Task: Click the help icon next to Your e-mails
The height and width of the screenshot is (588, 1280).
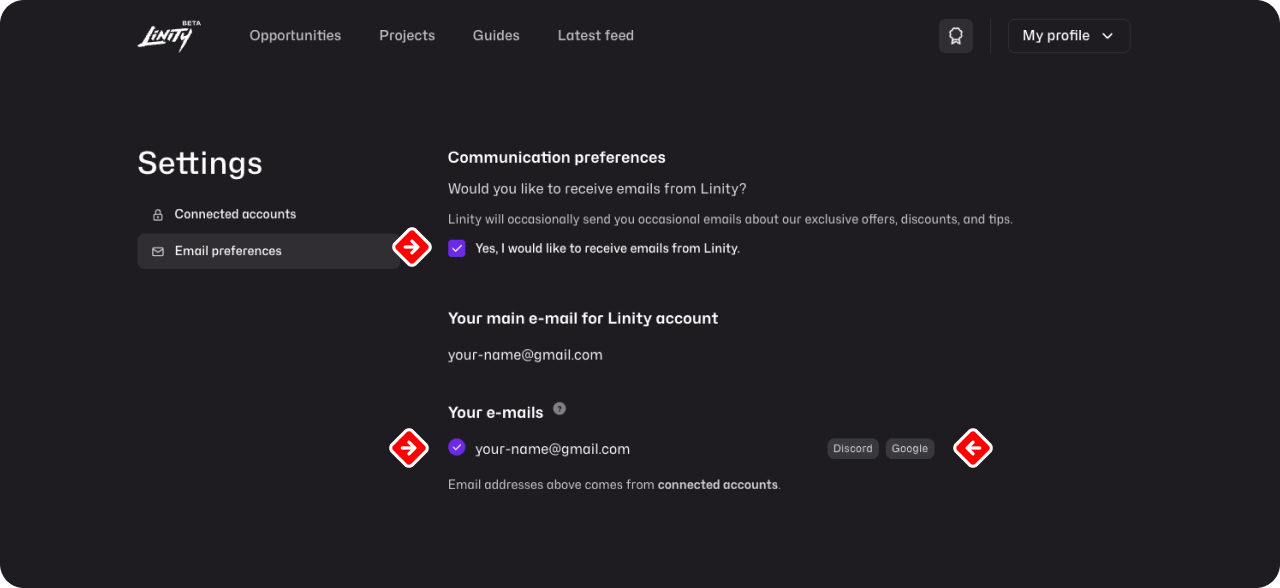Action: tap(560, 409)
